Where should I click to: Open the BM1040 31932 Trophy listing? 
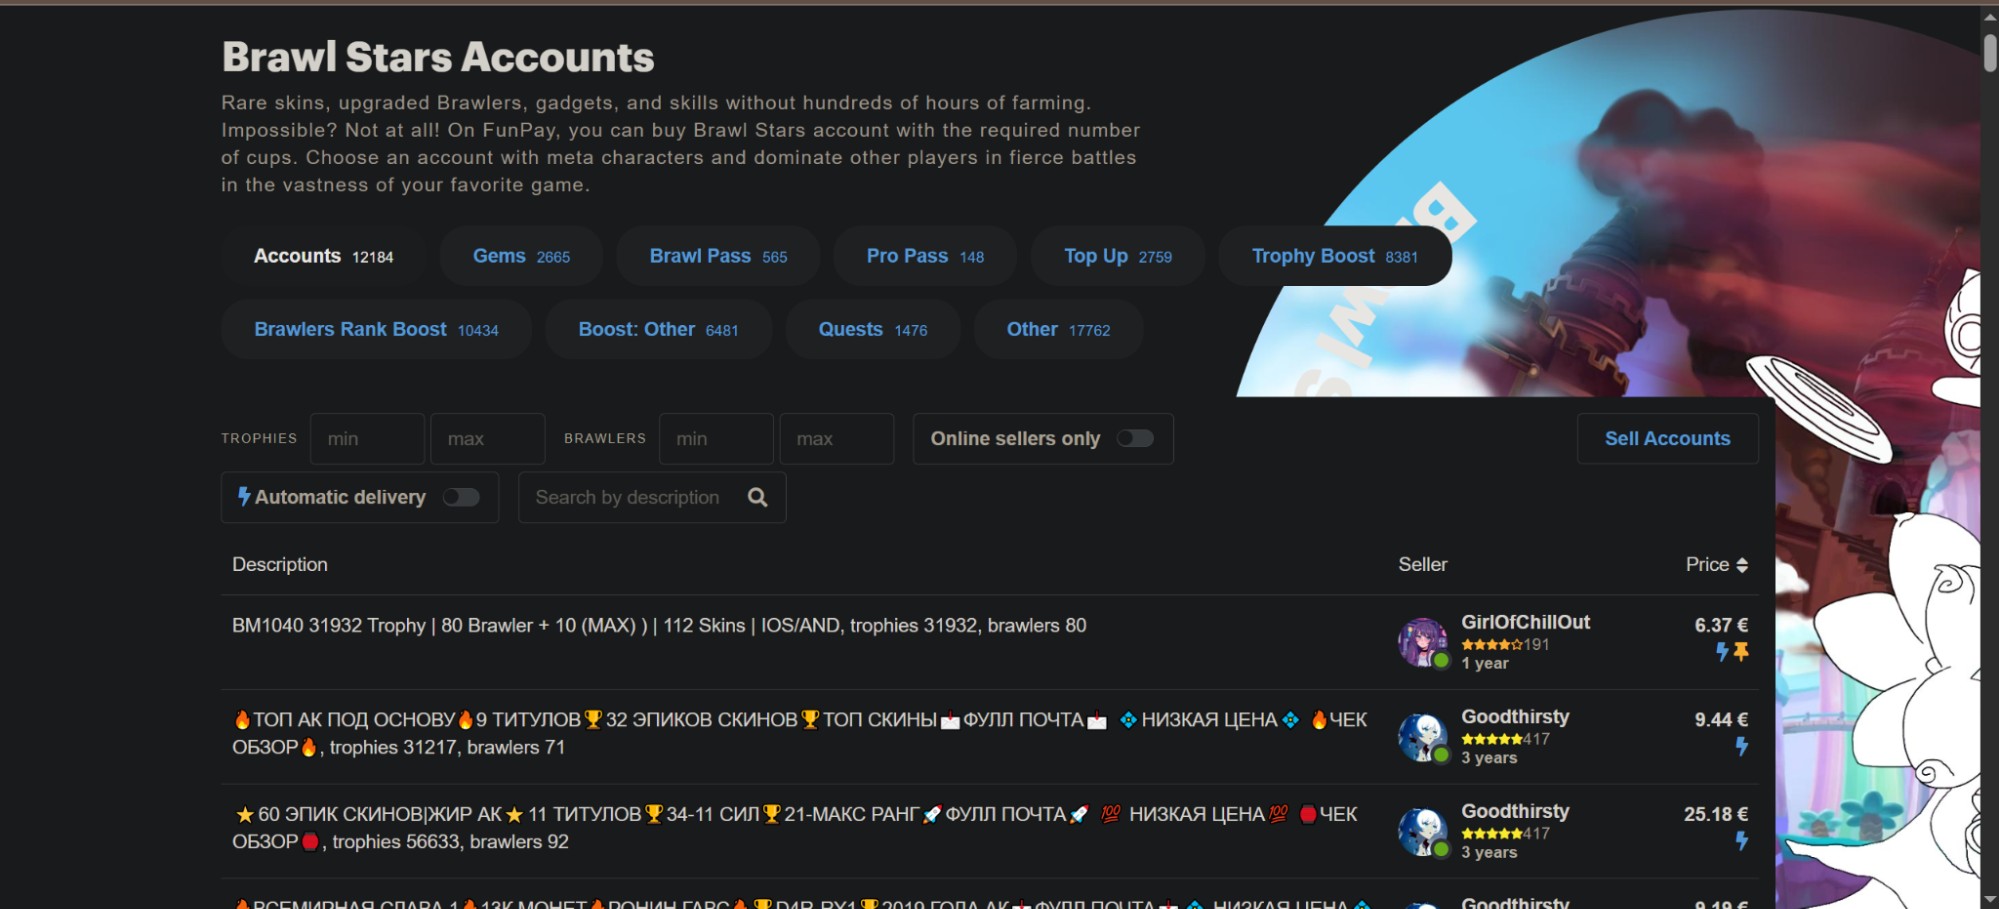pos(658,626)
